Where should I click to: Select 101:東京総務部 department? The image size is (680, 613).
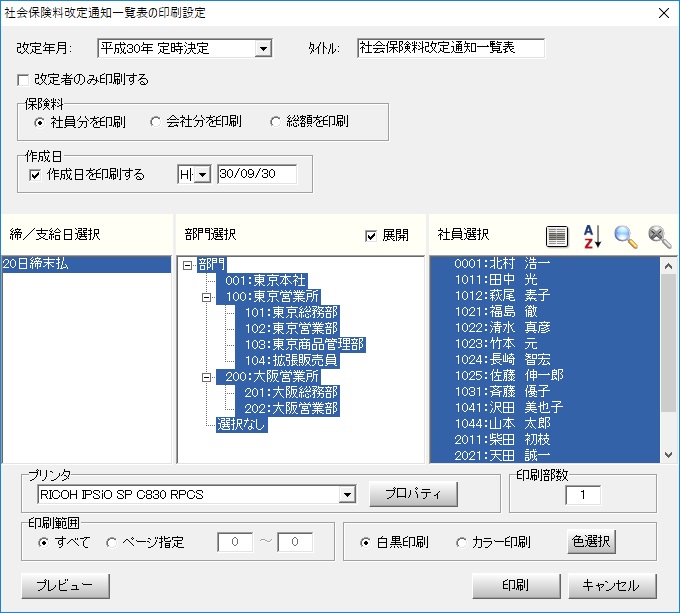[287, 313]
